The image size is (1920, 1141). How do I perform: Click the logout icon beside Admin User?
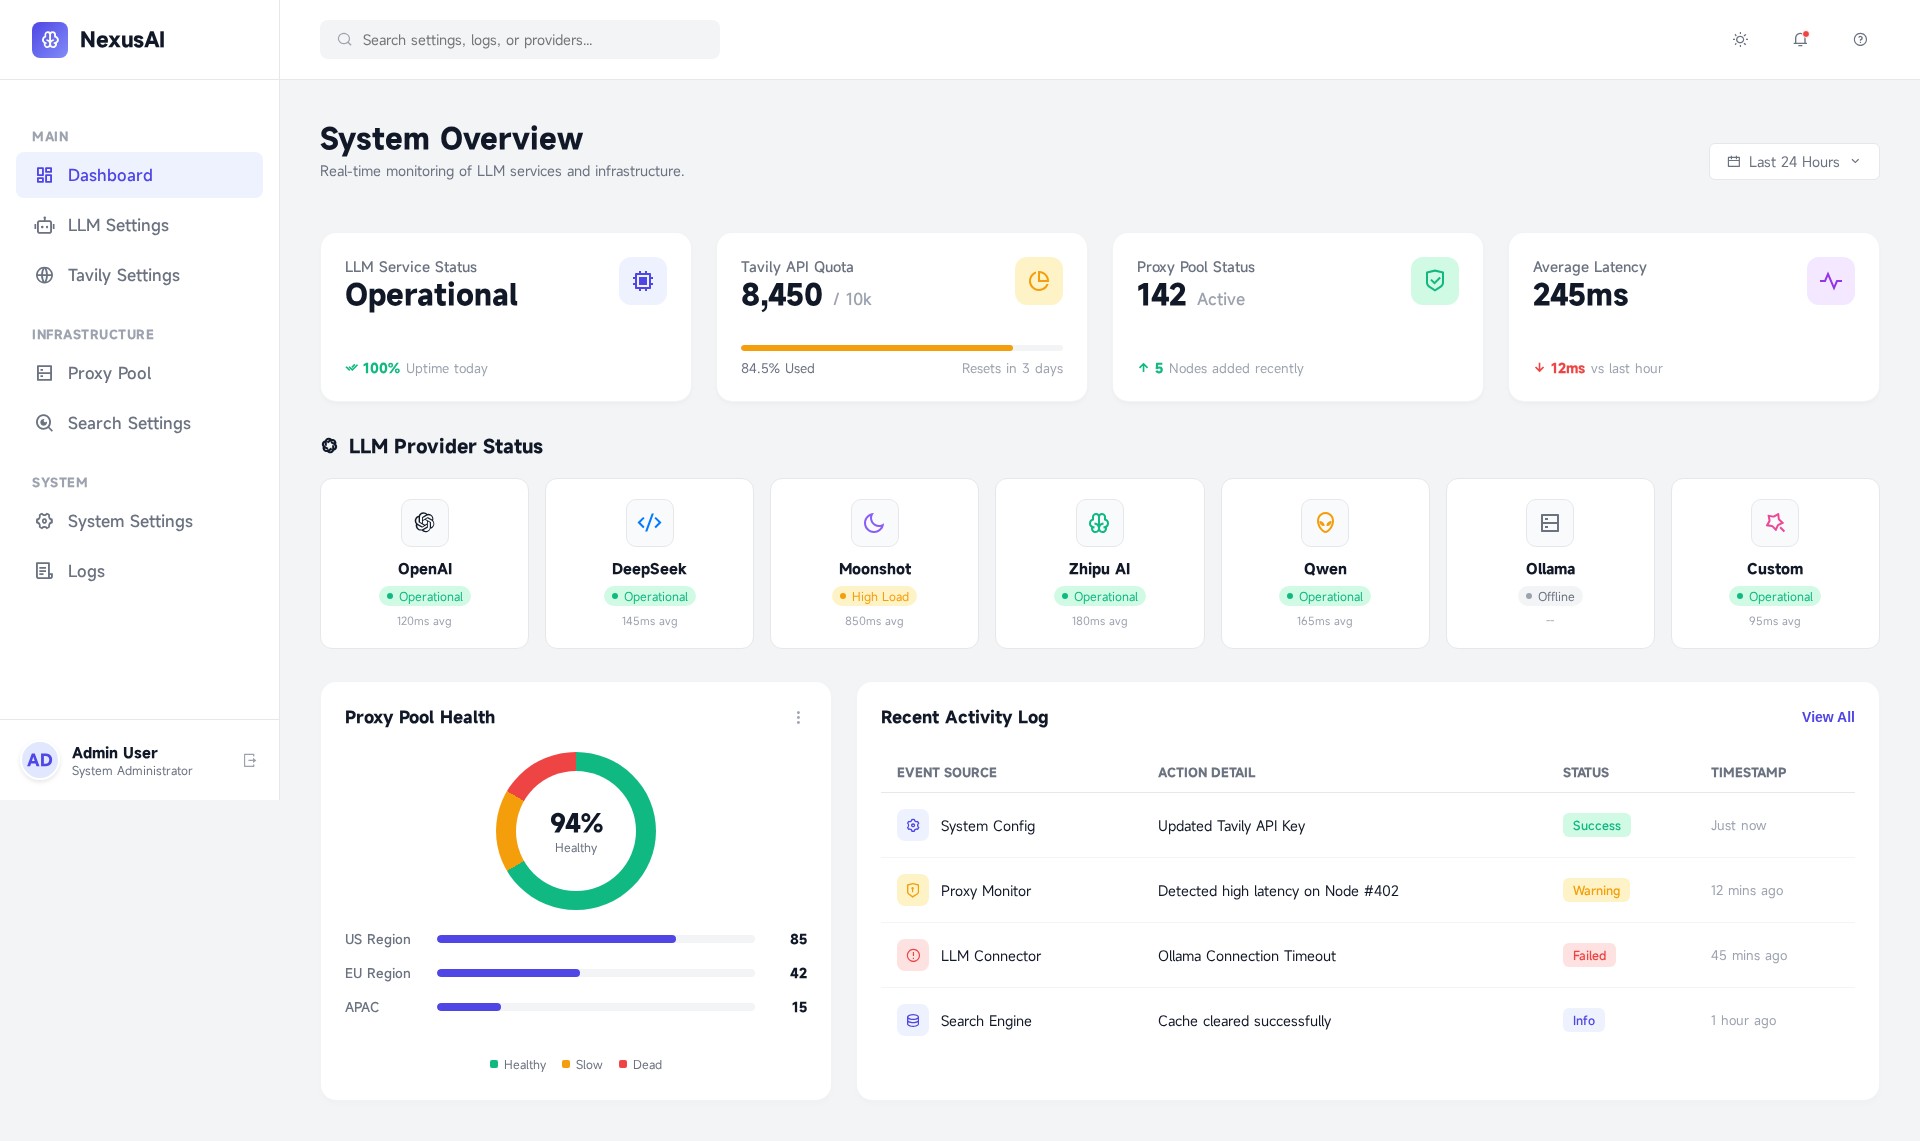250,761
